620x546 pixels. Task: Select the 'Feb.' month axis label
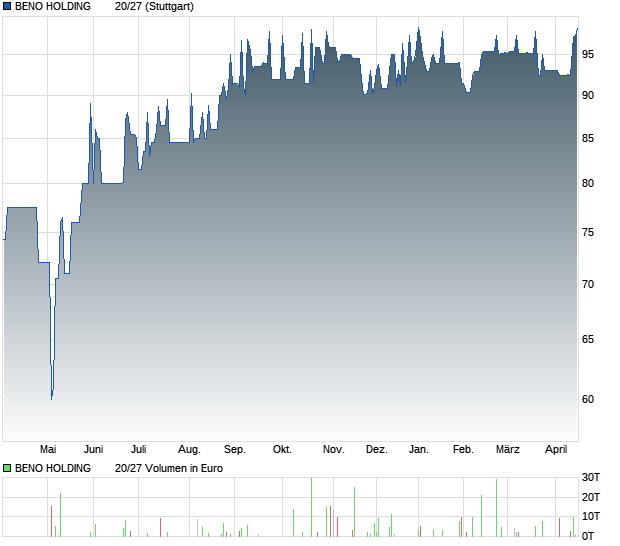point(463,449)
